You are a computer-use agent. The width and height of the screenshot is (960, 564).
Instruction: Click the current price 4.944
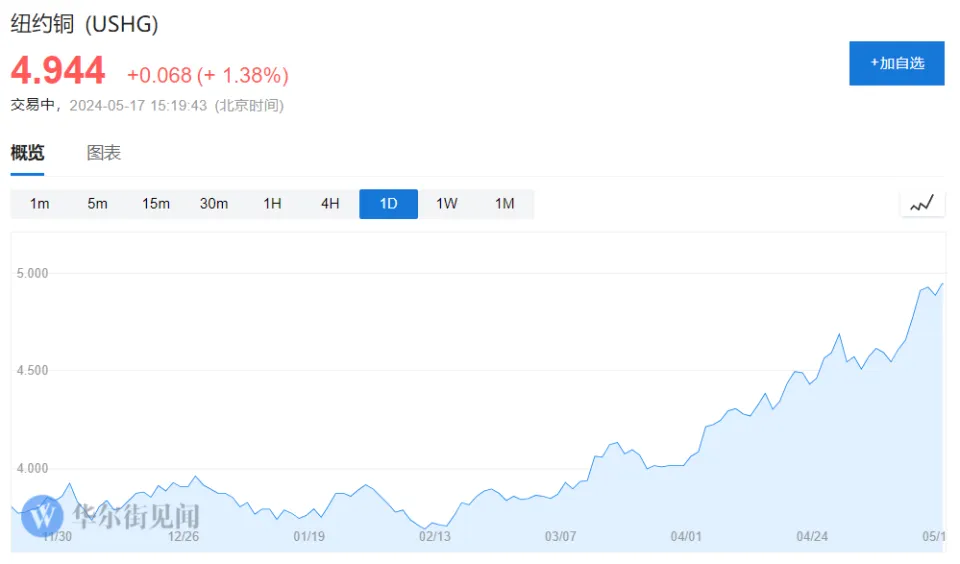click(x=58, y=71)
